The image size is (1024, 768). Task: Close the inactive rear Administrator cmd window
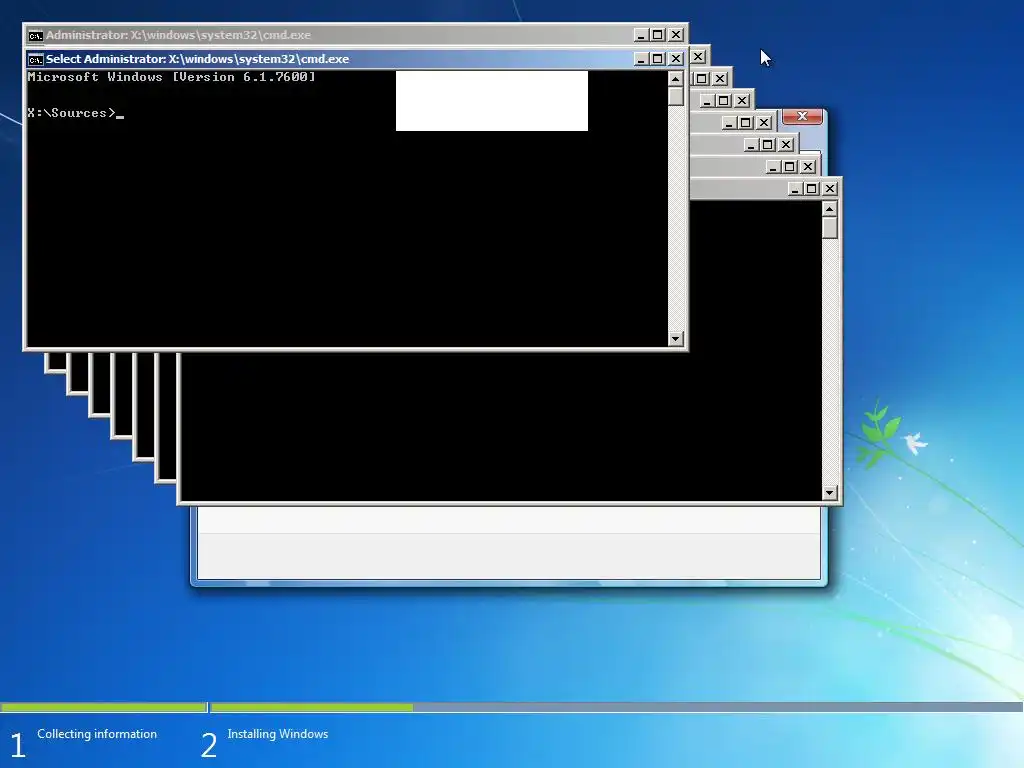point(676,35)
